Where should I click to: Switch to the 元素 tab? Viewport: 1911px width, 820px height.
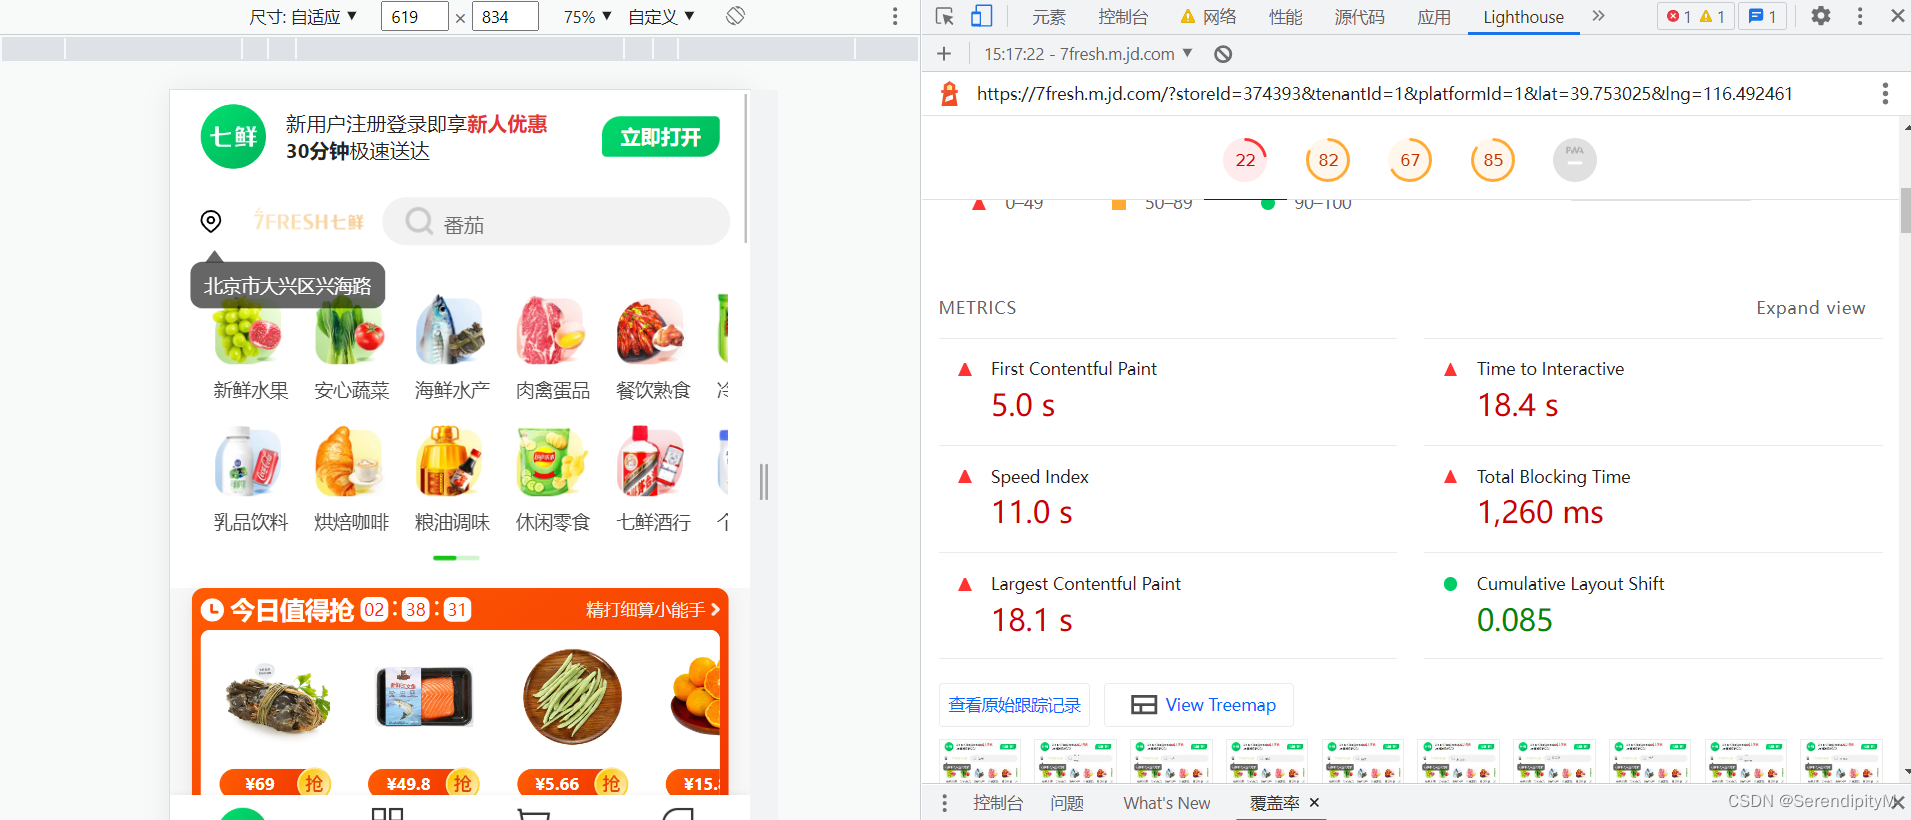coord(1049,17)
